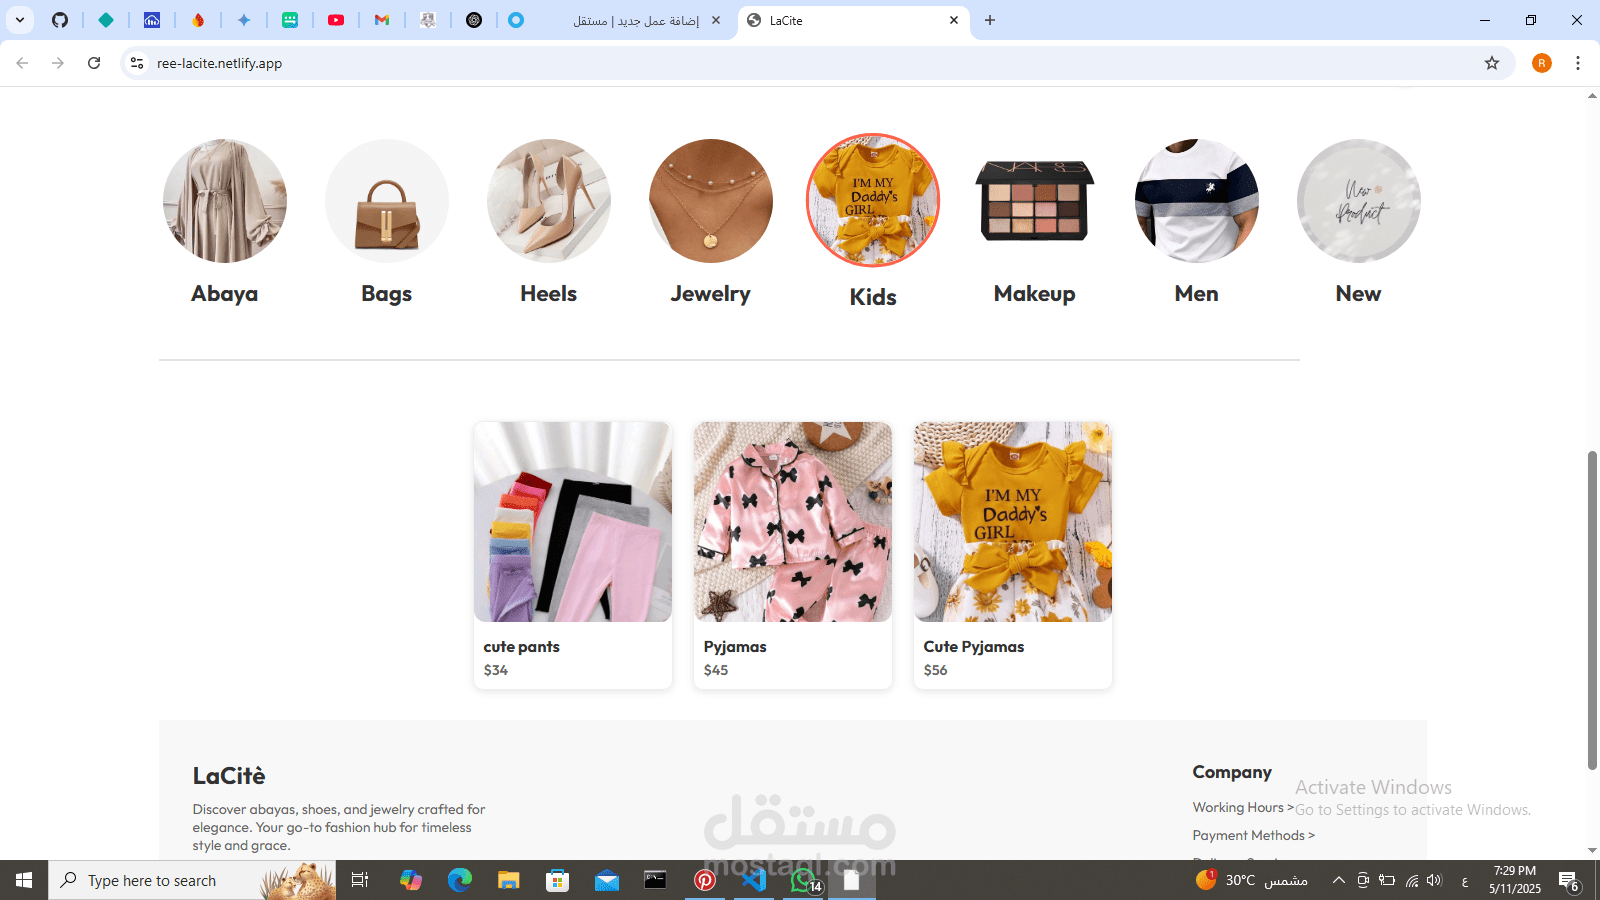Open the Windows Start menu

(24, 880)
